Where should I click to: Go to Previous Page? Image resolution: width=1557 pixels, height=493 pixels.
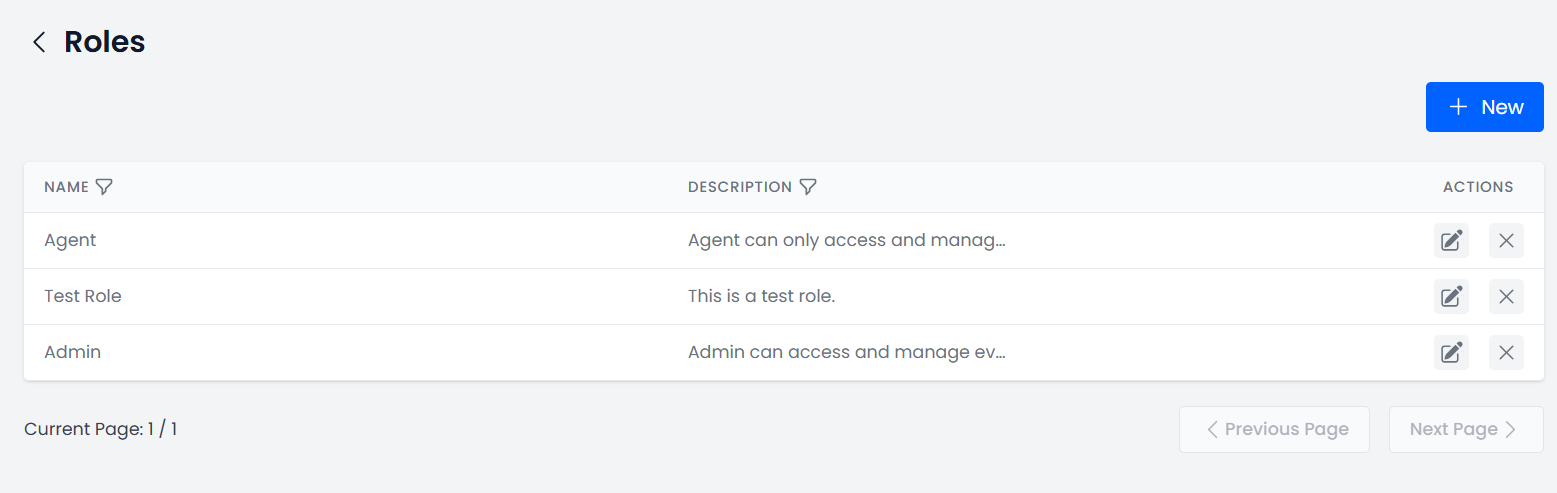(1276, 429)
